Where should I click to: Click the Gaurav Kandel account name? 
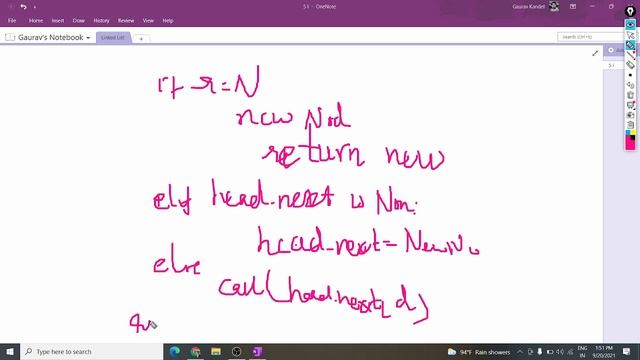tap(529, 7)
